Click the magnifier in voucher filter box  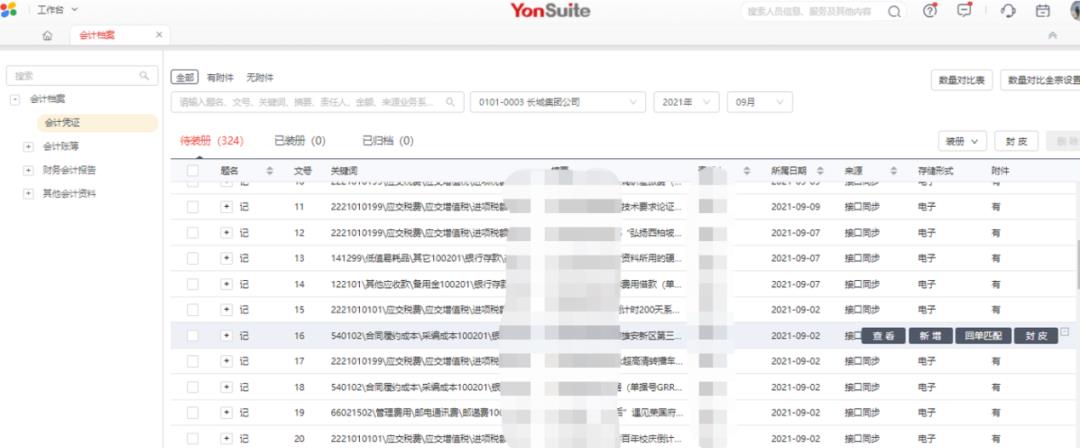pos(450,102)
